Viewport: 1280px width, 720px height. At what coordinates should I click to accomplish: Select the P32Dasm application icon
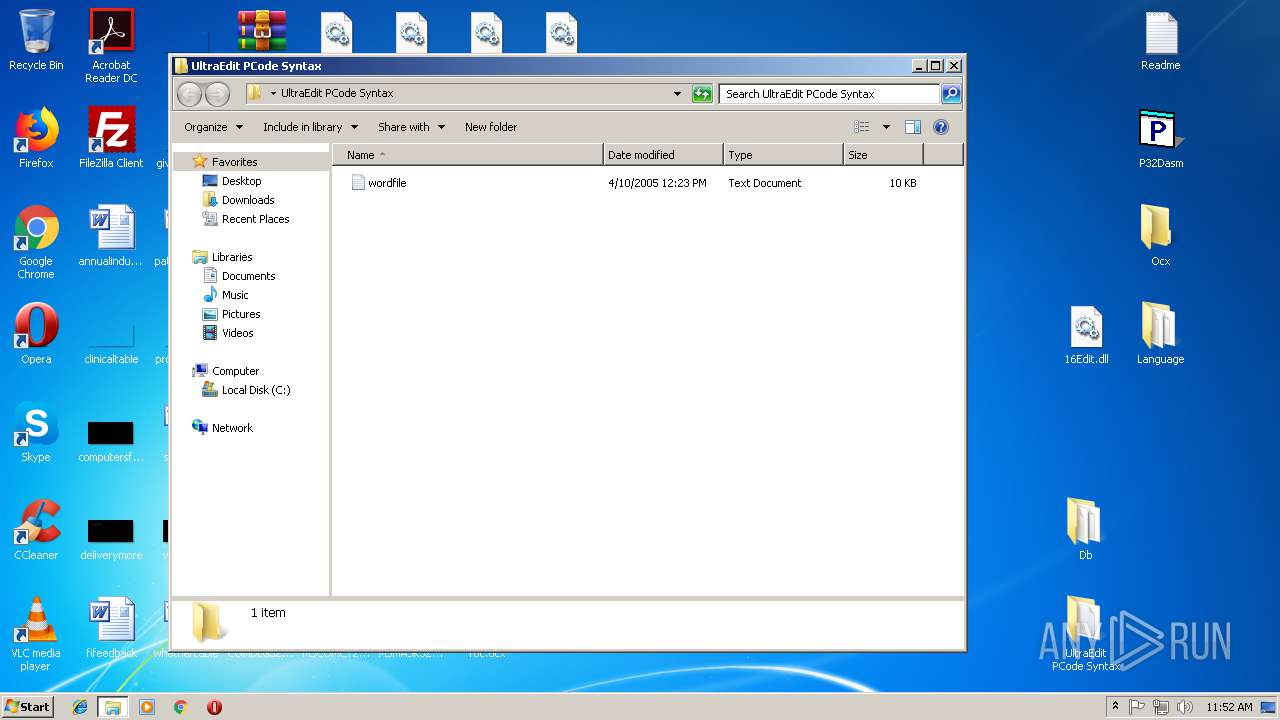tap(1161, 138)
